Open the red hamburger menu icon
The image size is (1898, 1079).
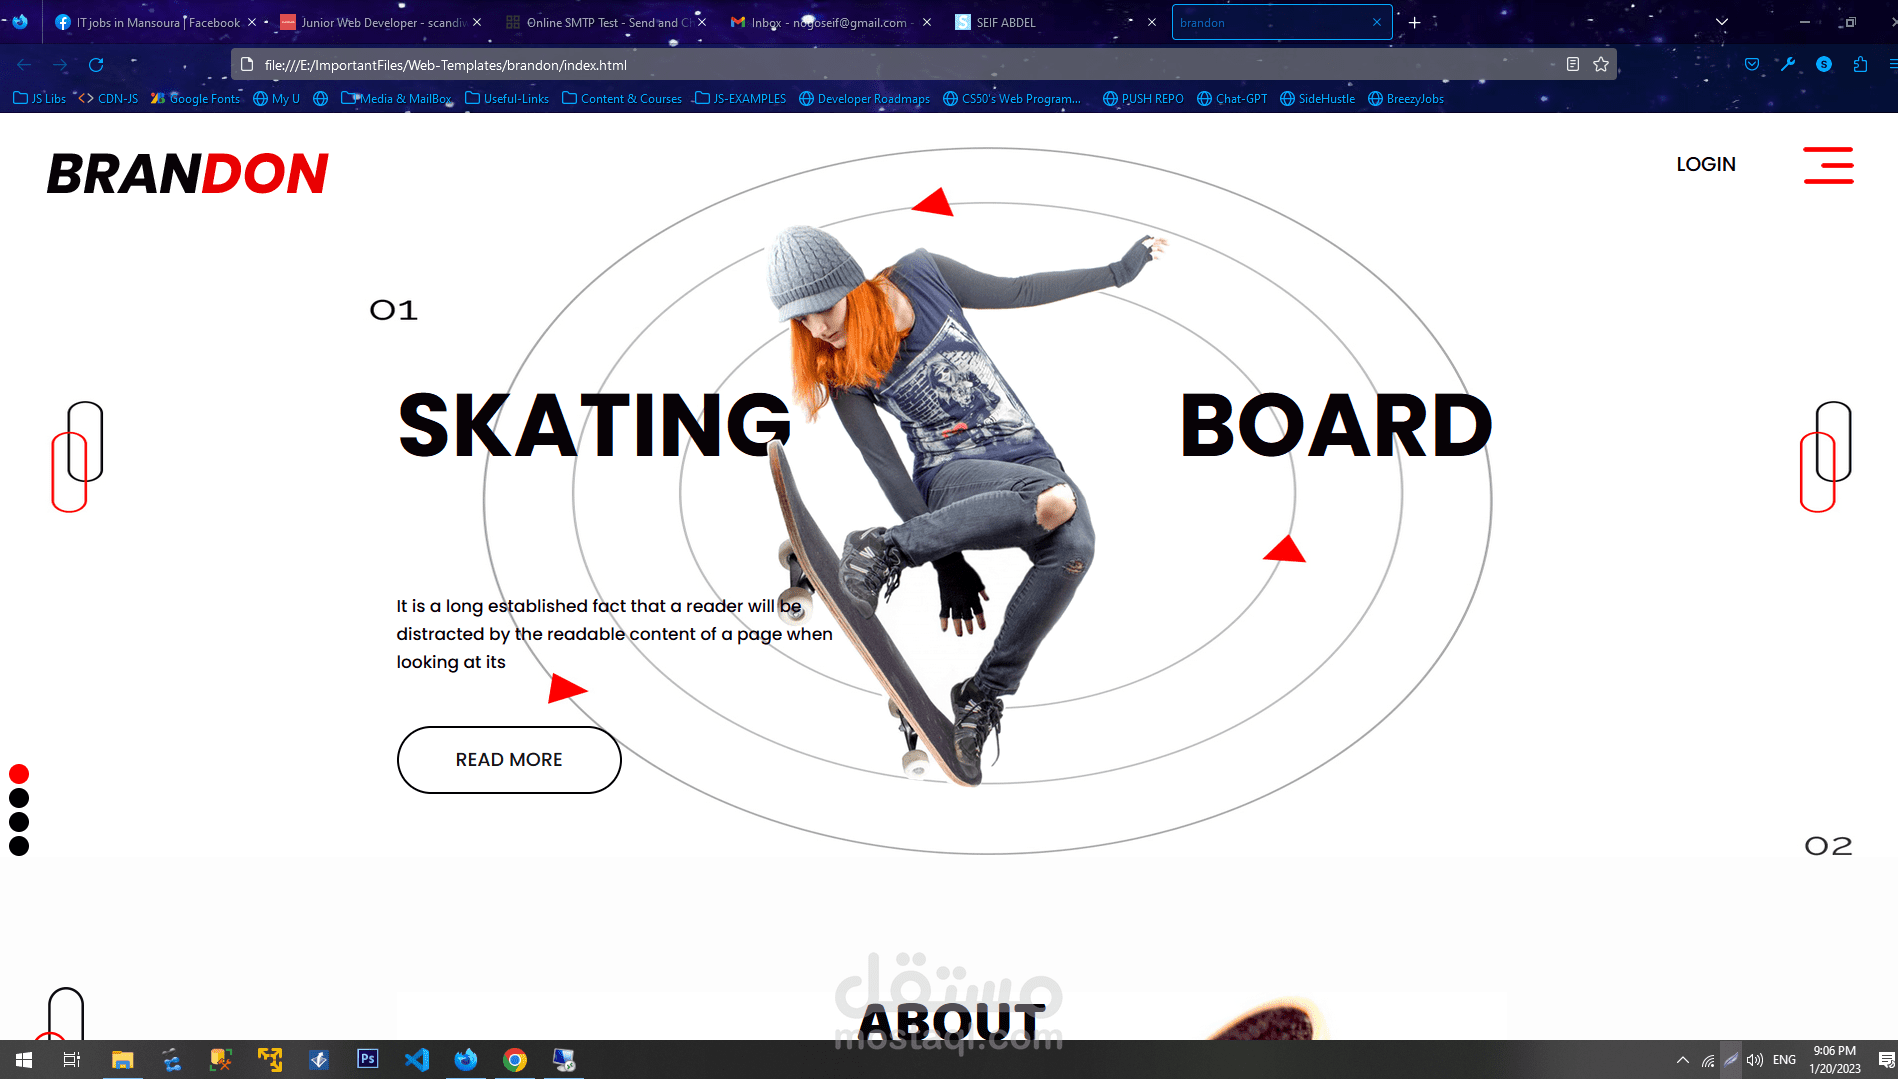click(1828, 165)
